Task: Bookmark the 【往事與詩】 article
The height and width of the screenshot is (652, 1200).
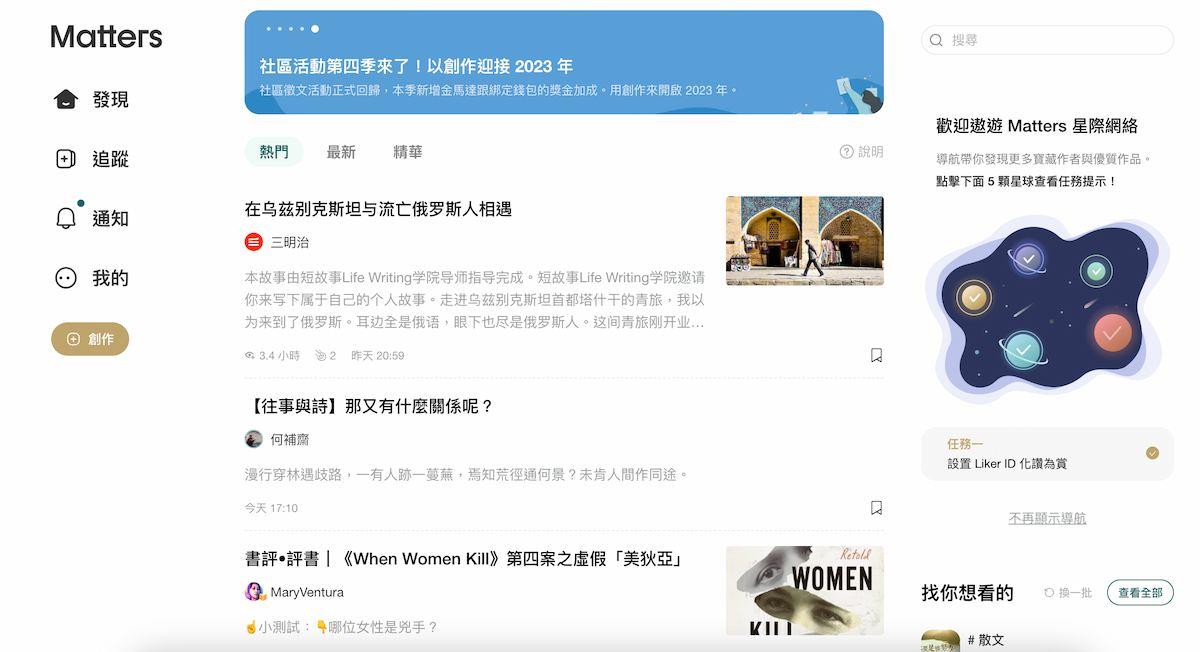Action: (x=876, y=508)
